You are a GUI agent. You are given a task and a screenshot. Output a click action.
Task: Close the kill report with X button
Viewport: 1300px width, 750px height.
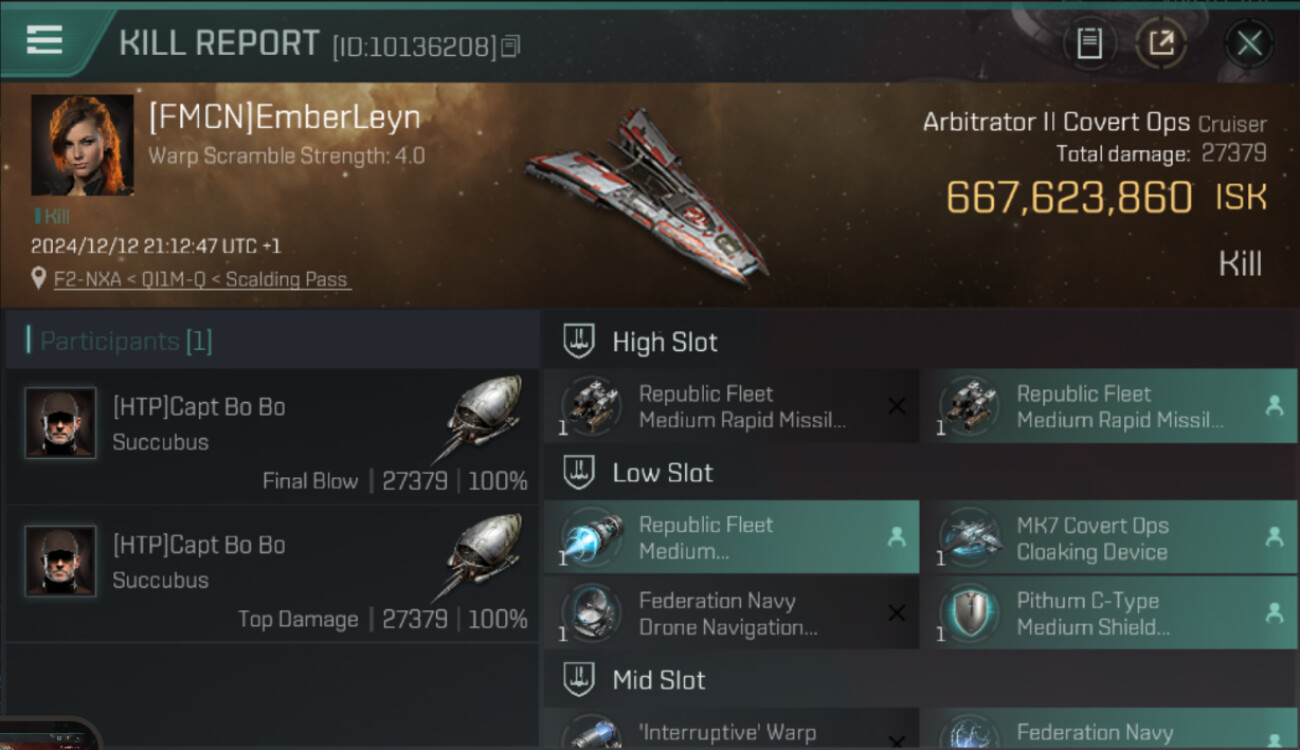[x=1248, y=43]
